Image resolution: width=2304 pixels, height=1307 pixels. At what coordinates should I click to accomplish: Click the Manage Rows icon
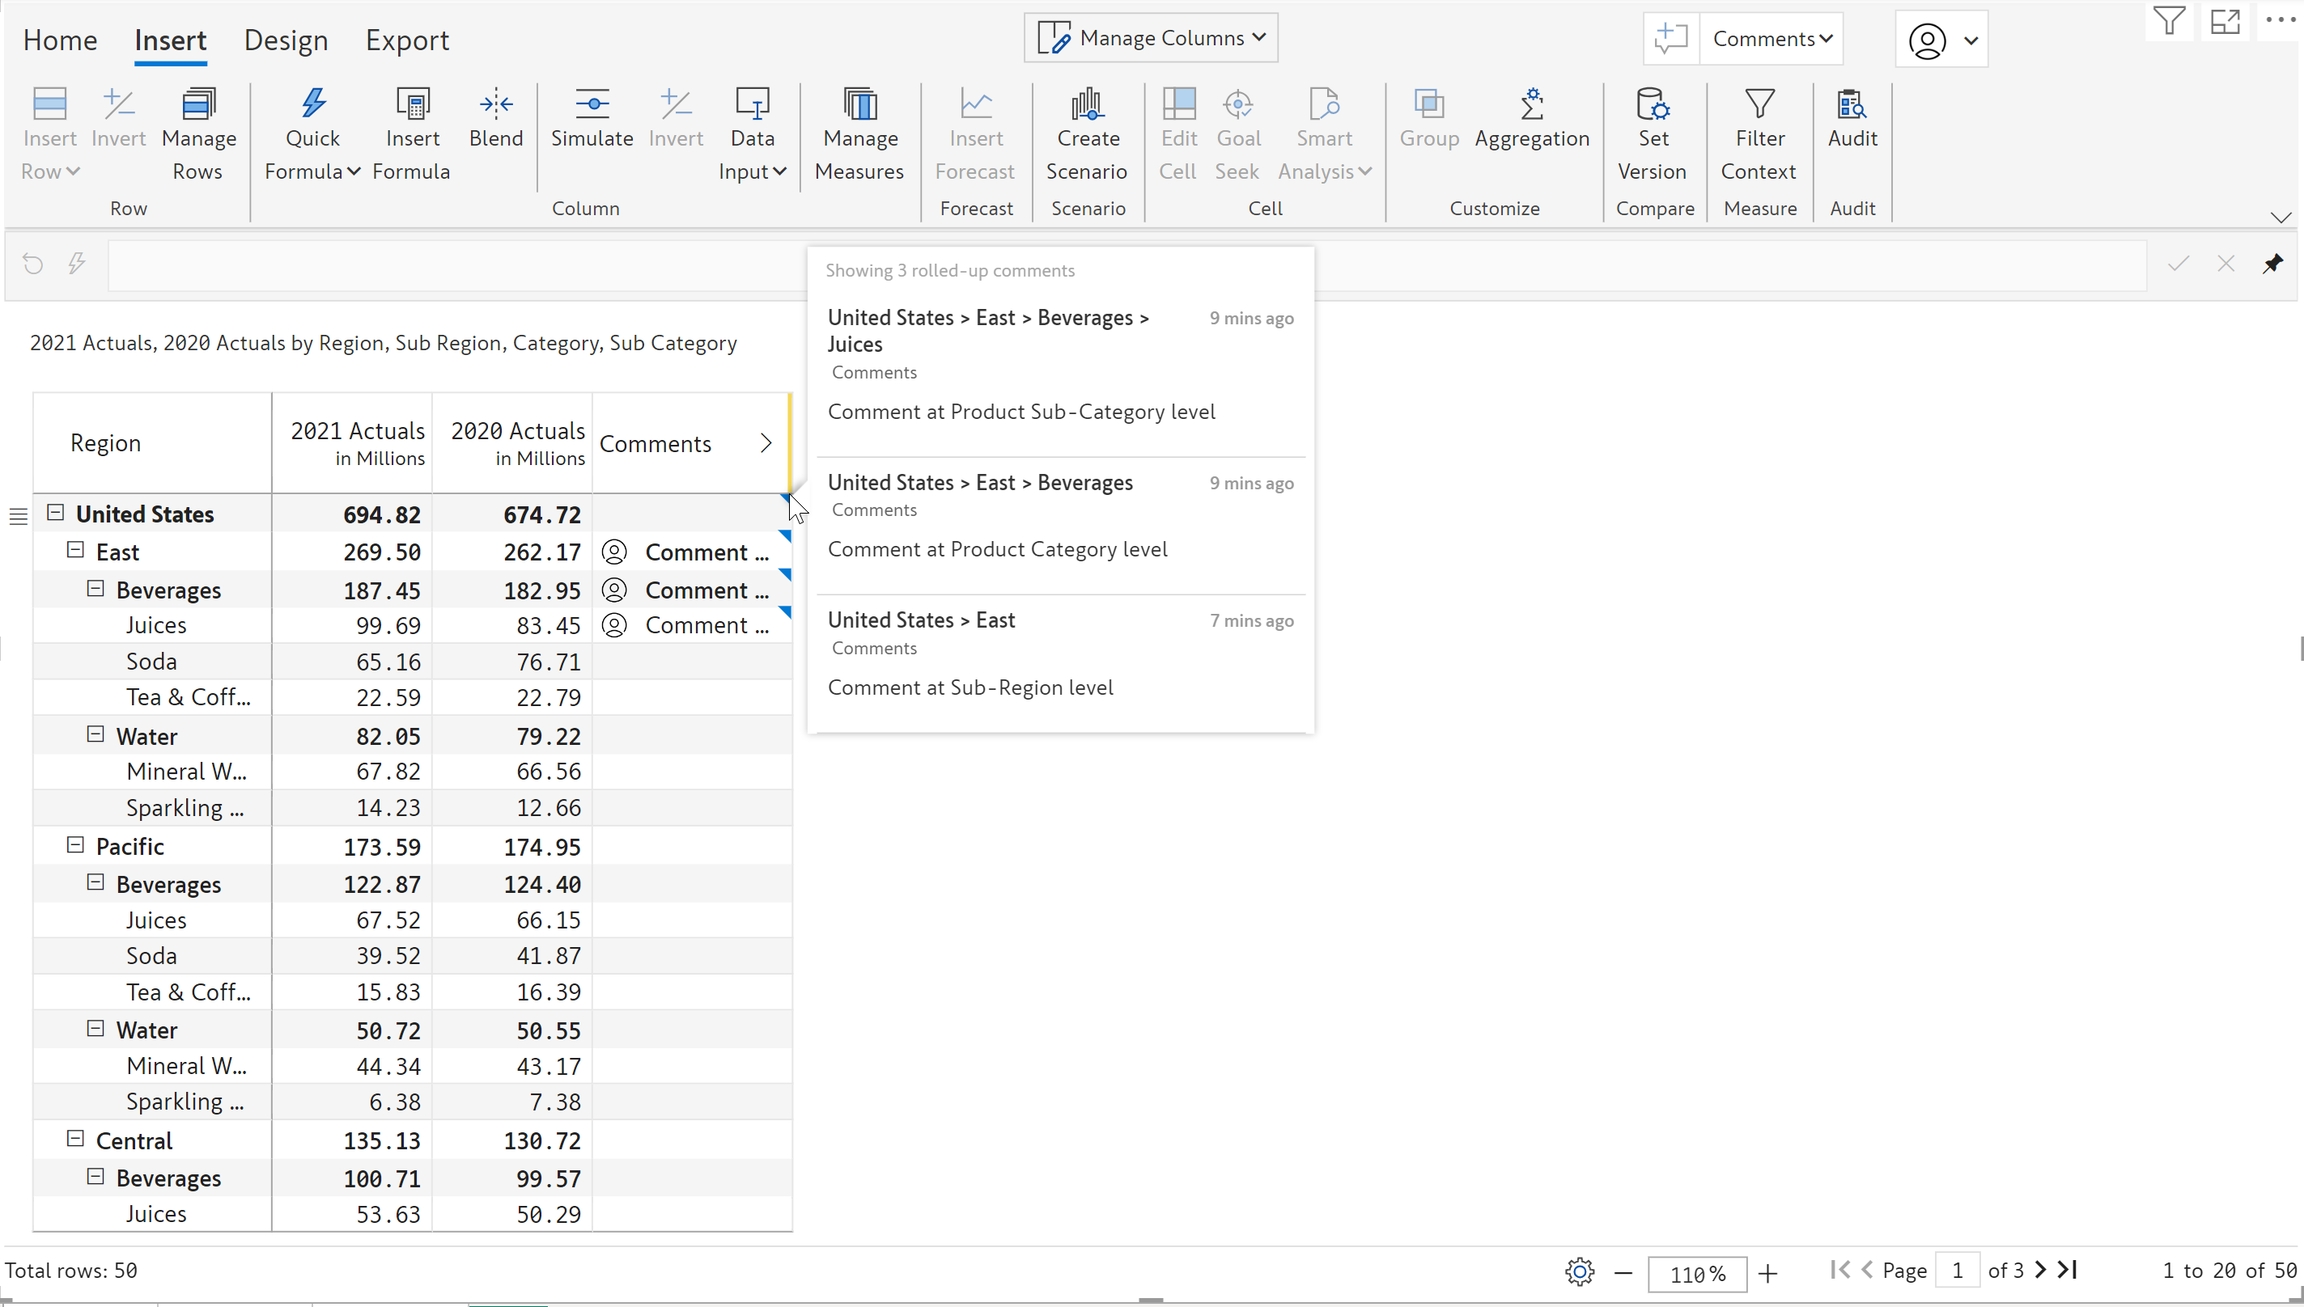pos(198,105)
